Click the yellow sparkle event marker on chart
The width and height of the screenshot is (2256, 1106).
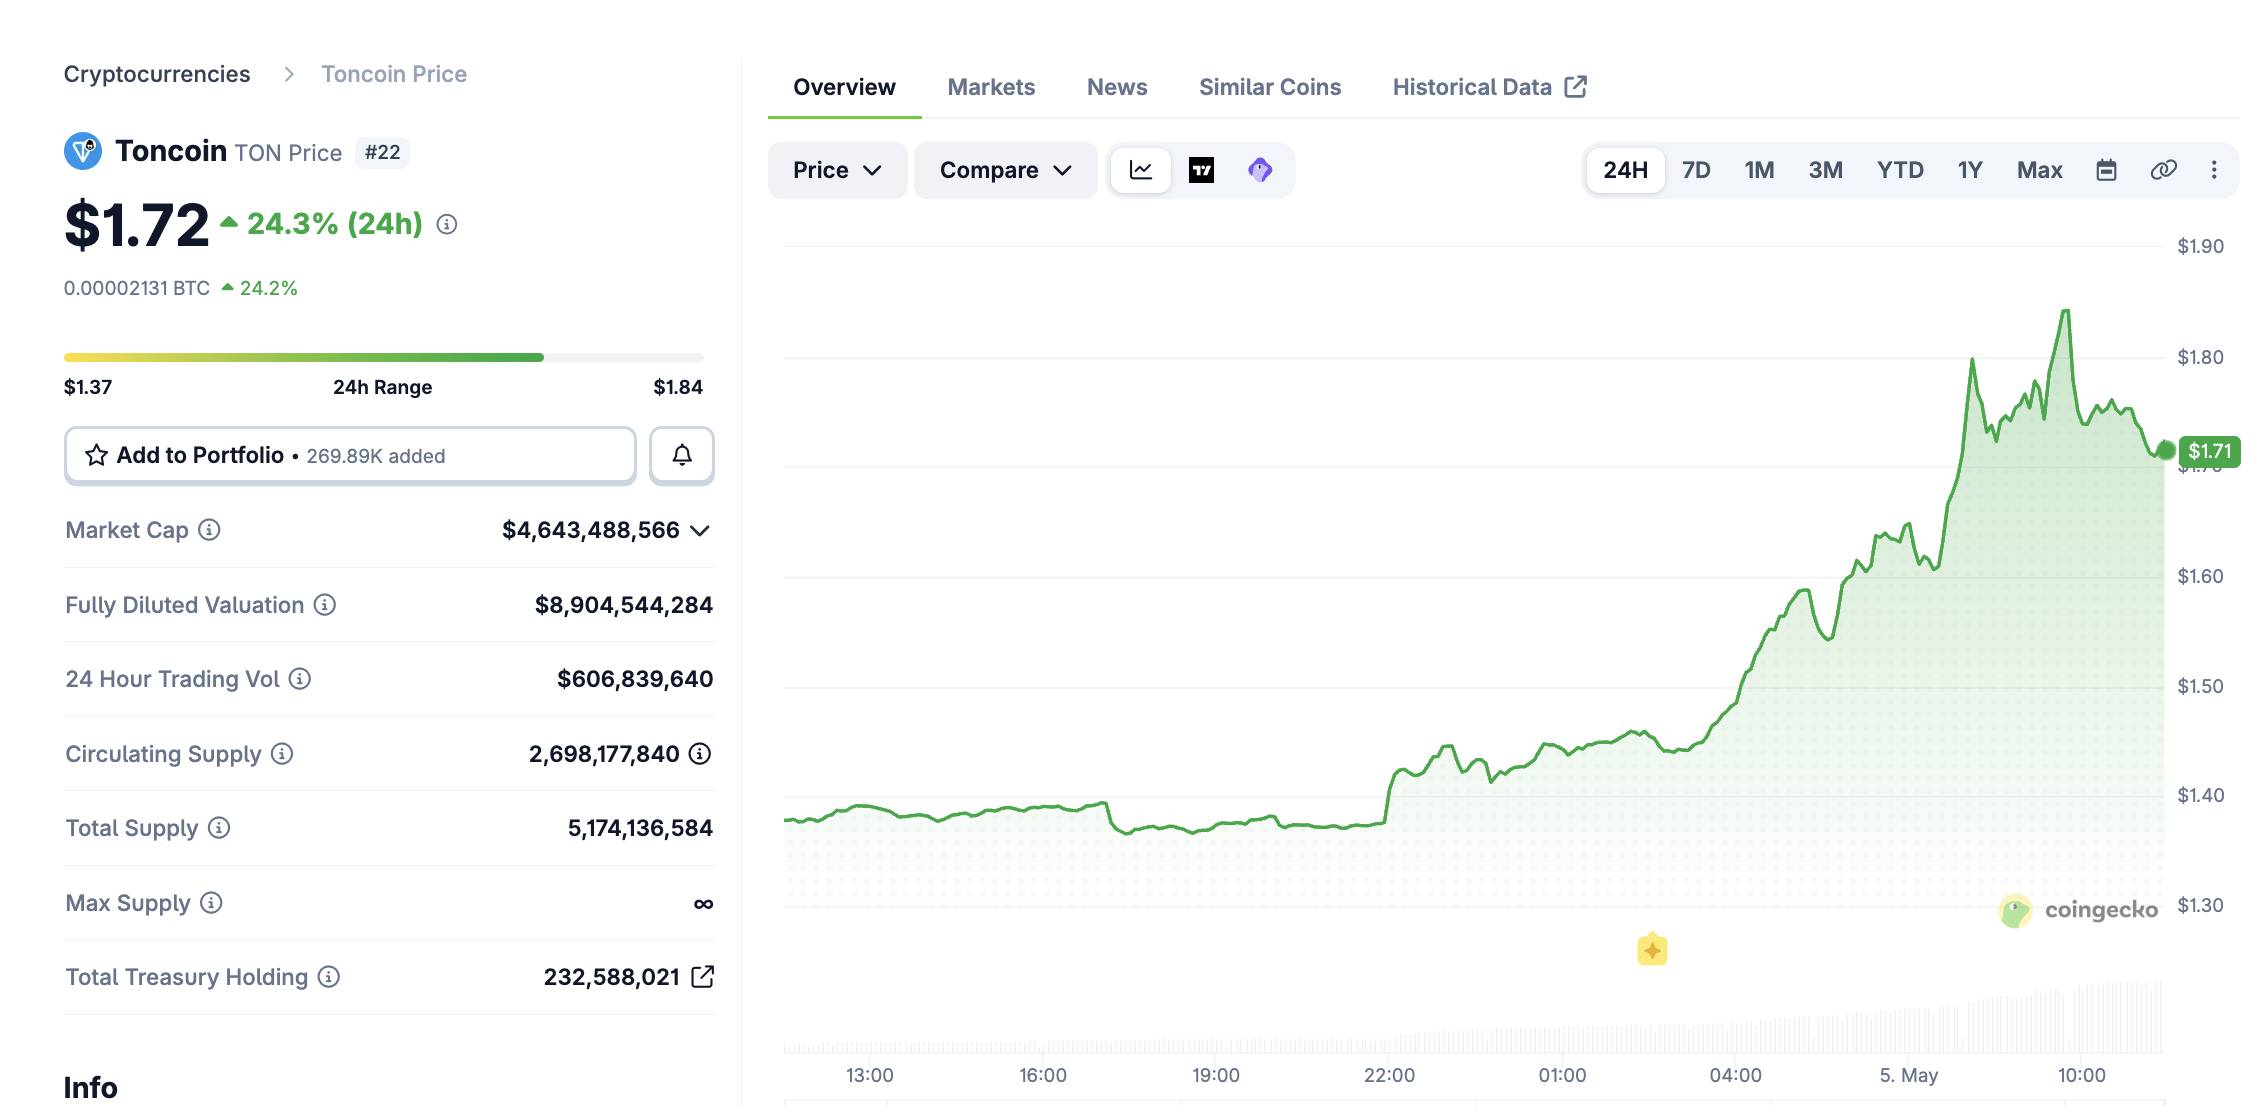click(1652, 949)
